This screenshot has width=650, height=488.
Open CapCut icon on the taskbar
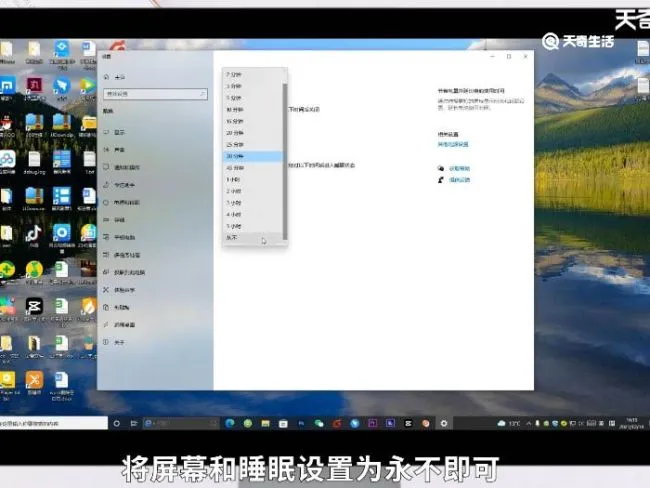tap(408, 423)
